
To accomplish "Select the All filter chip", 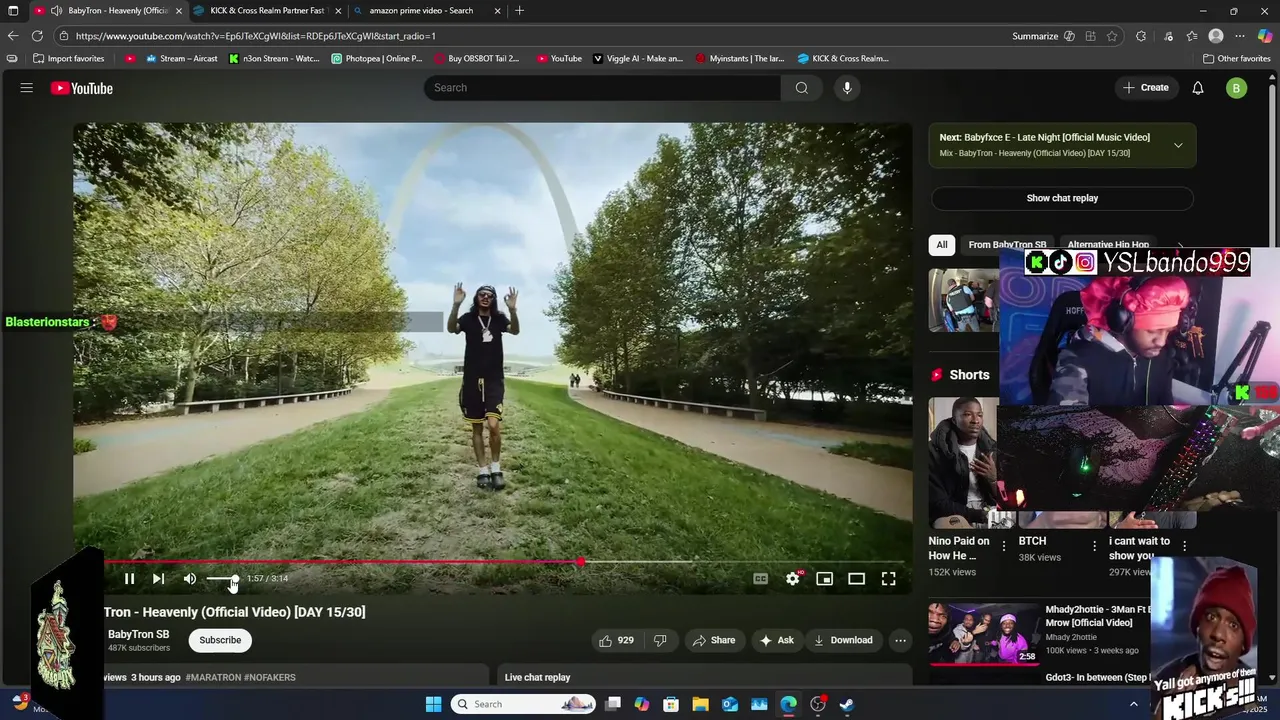I will (941, 245).
